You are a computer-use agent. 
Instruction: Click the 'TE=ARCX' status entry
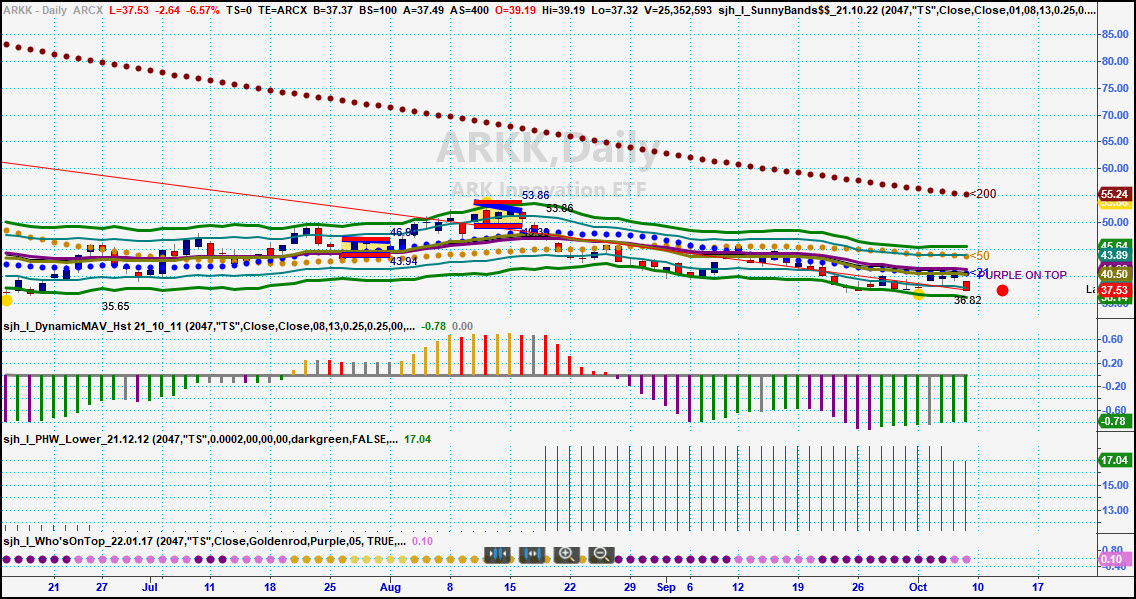tap(283, 12)
